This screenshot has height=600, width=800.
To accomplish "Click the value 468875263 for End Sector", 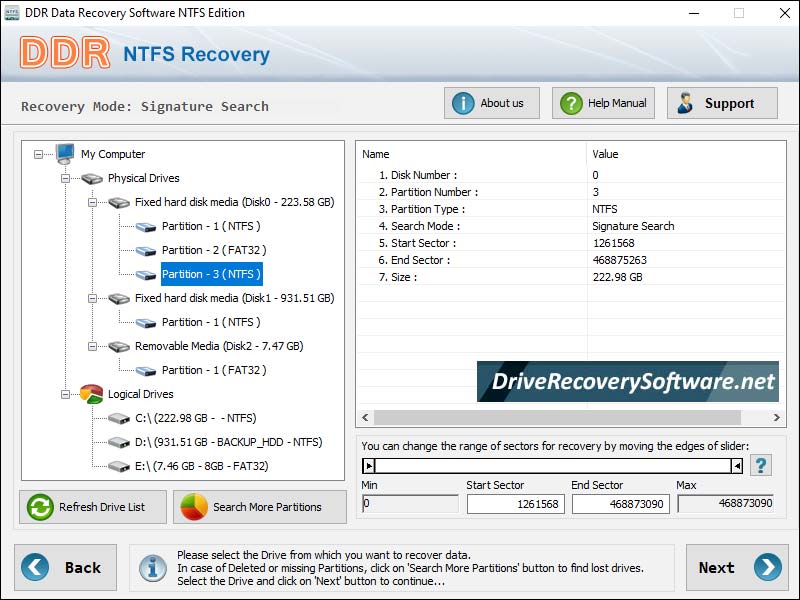I will 619,260.
